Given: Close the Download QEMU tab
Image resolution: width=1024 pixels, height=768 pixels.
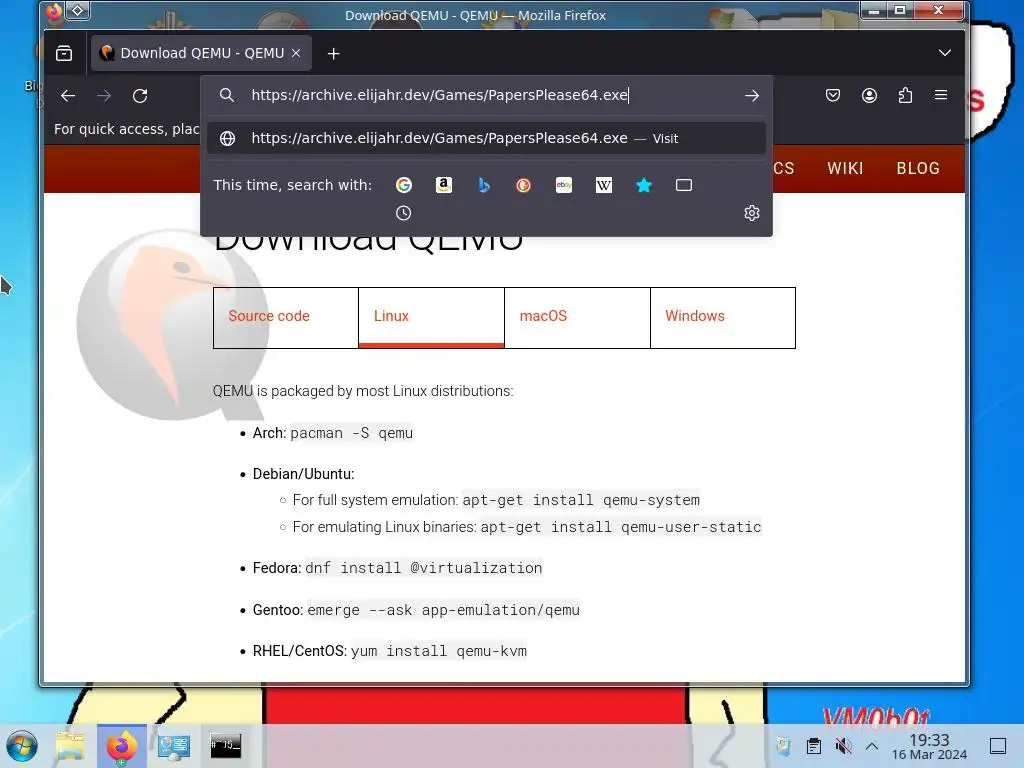Looking at the screenshot, I should (x=296, y=54).
